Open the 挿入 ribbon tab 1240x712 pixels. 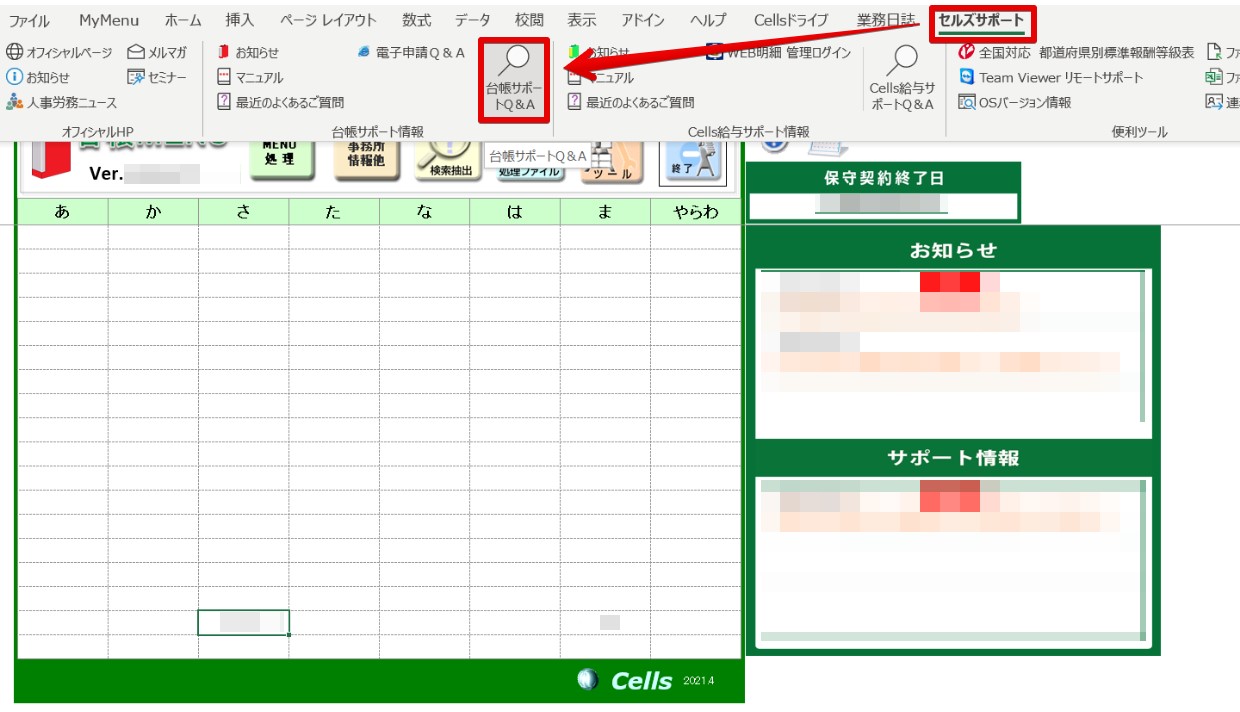(240, 20)
